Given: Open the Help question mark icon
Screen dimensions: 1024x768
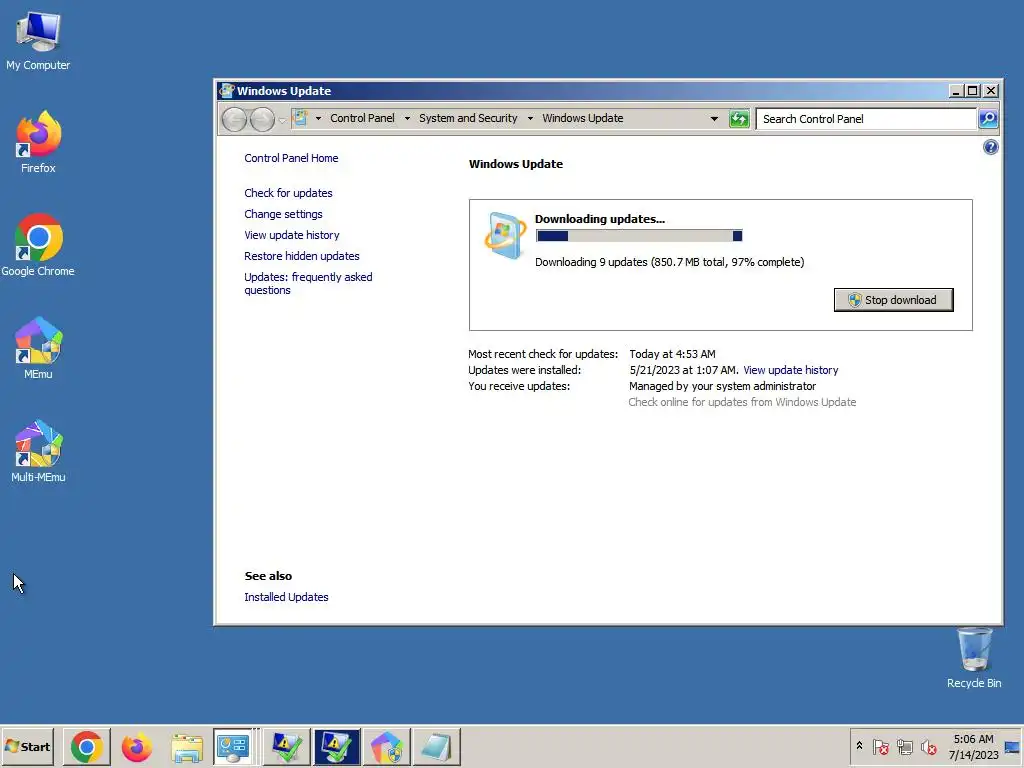Looking at the screenshot, I should [x=990, y=147].
